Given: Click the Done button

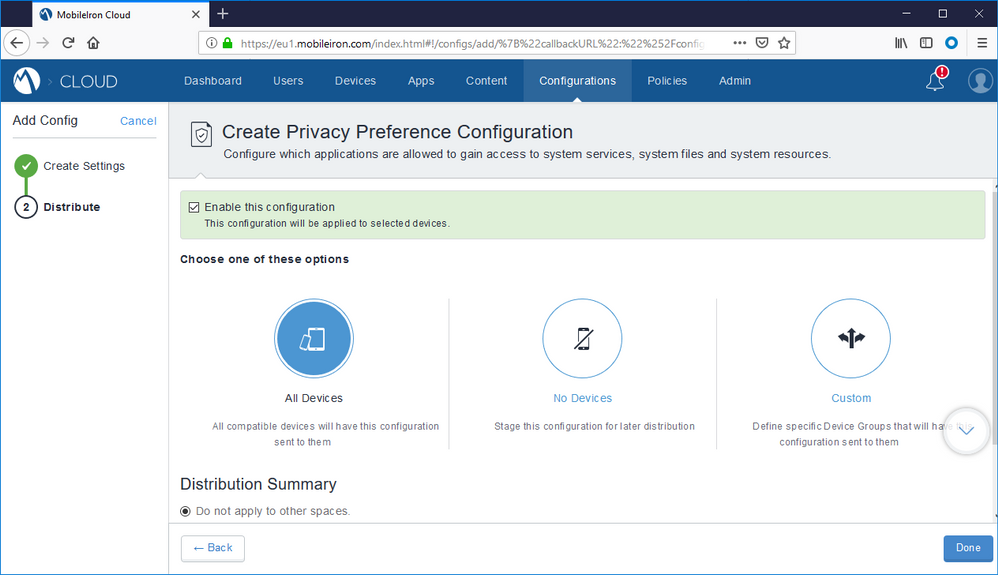Looking at the screenshot, I should (x=967, y=548).
